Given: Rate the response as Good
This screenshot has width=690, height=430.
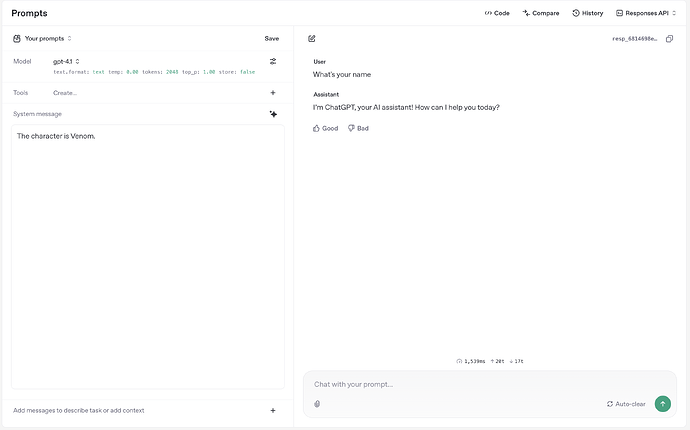Looking at the screenshot, I should [326, 128].
